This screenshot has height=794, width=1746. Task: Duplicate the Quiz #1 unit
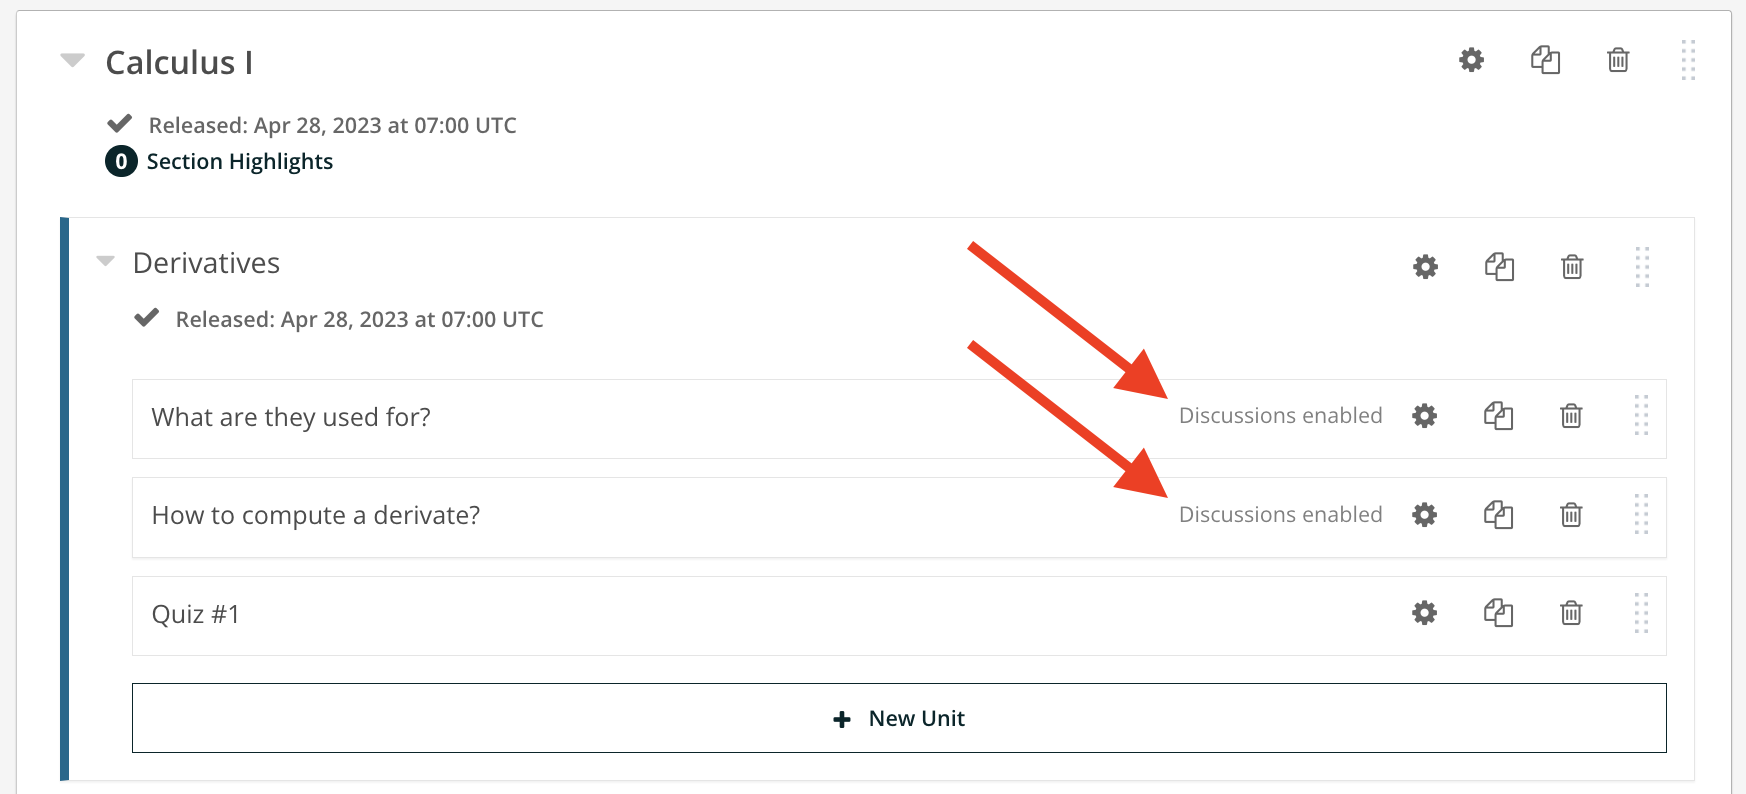tap(1498, 613)
